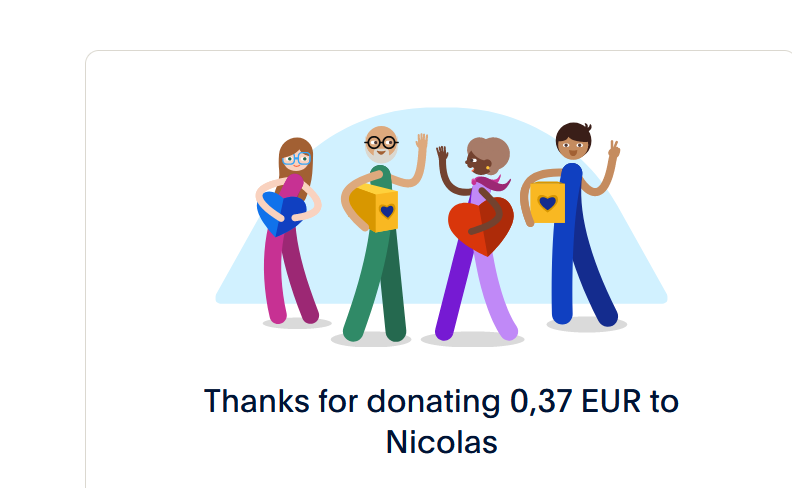Click the recipient name "Nicolas"
The width and height of the screenshot is (792, 488).
441,442
